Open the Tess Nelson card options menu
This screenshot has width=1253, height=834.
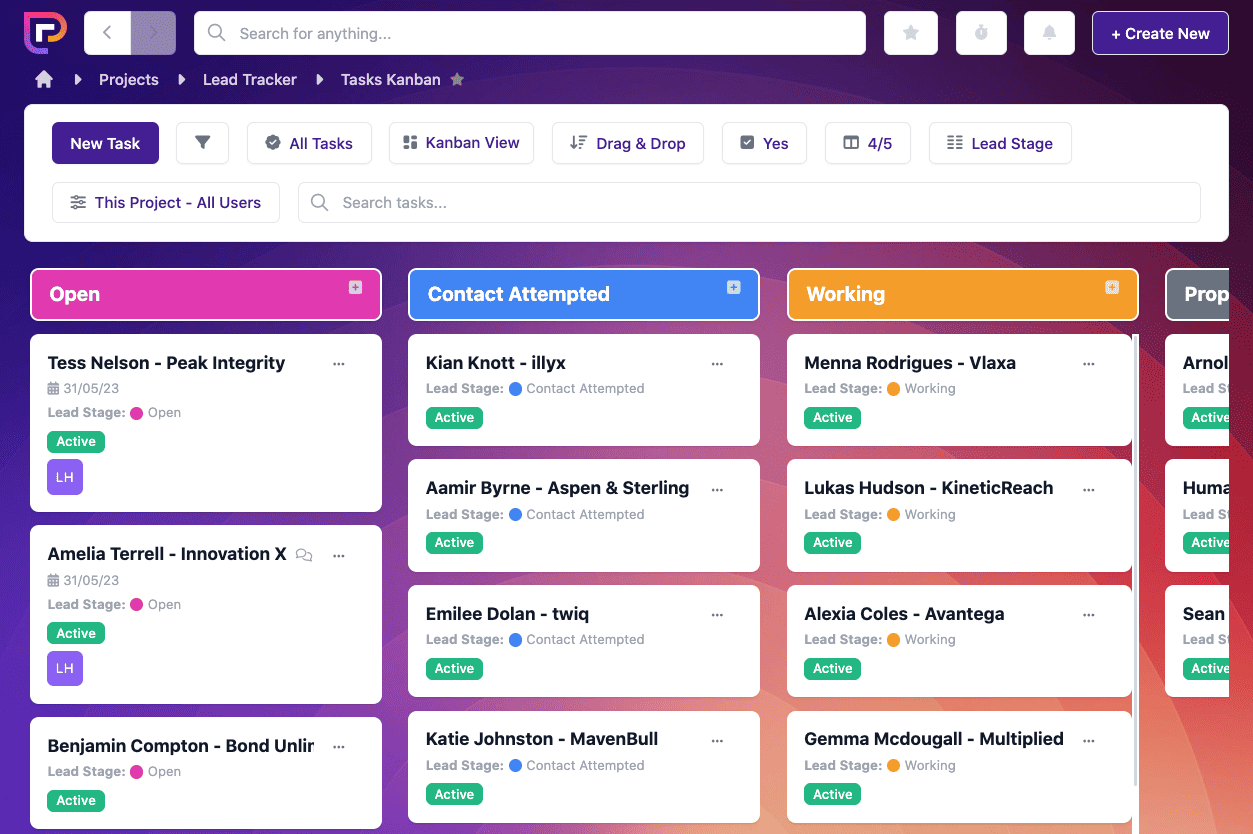click(339, 364)
